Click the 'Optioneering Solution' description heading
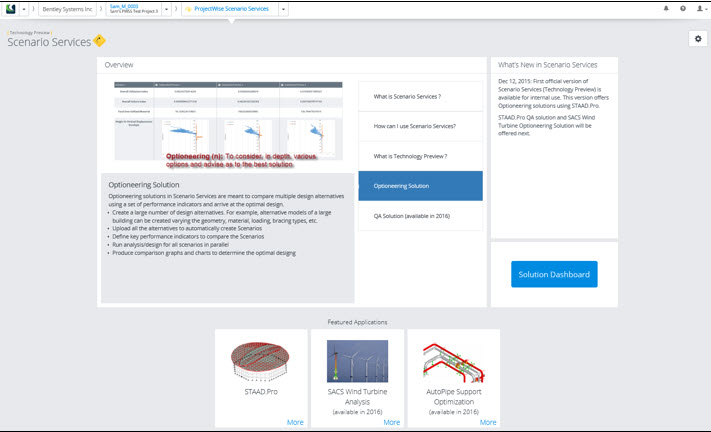The image size is (711, 432). [x=144, y=184]
